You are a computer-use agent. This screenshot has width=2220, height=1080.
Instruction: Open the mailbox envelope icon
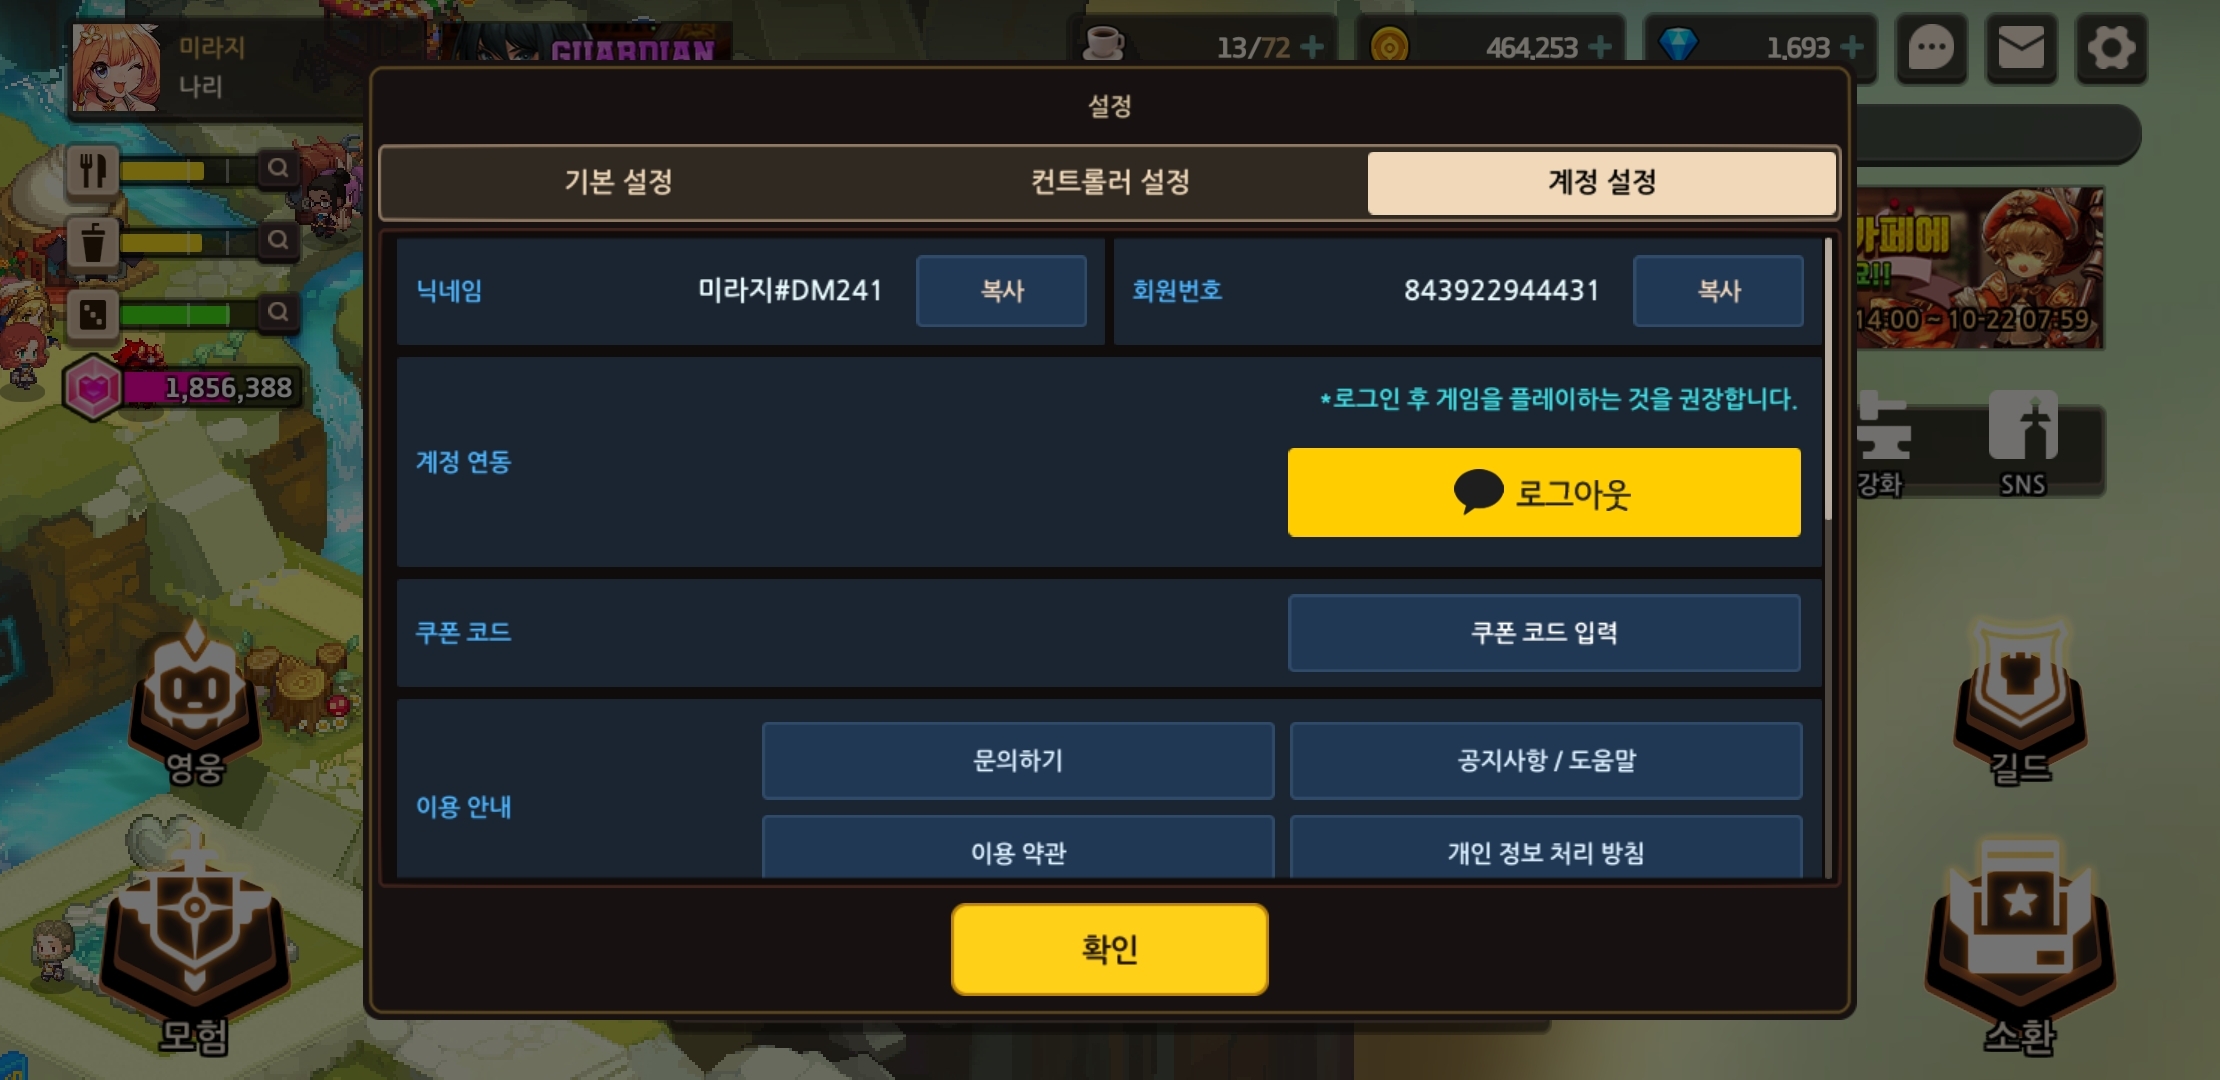point(2021,47)
